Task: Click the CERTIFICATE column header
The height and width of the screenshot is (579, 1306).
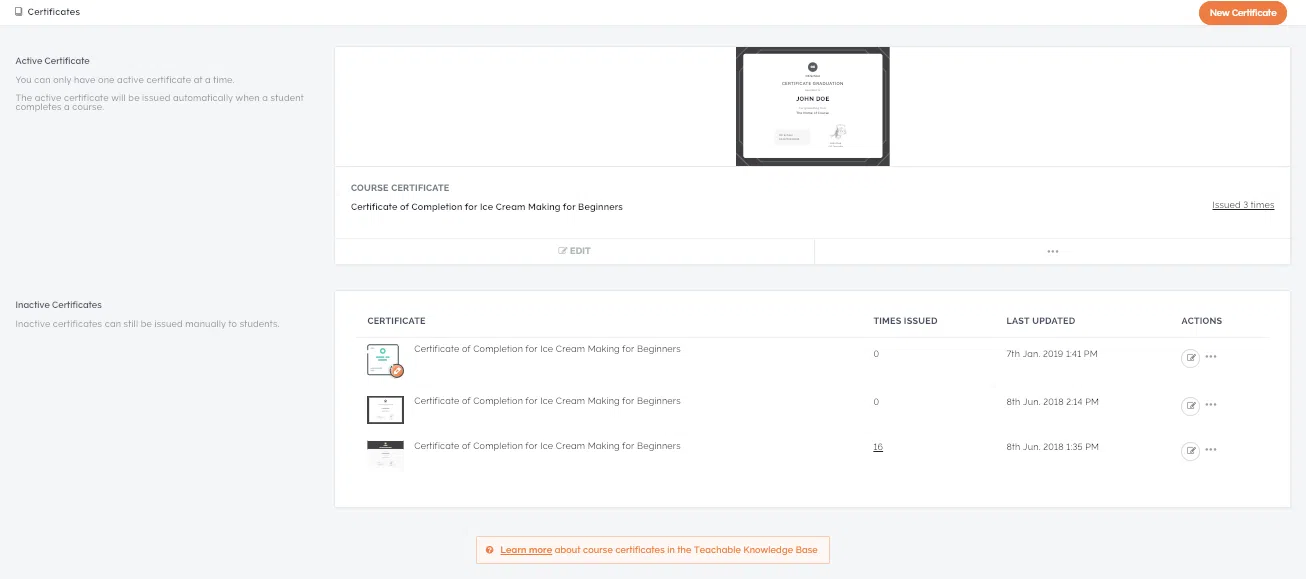Action: (396, 321)
